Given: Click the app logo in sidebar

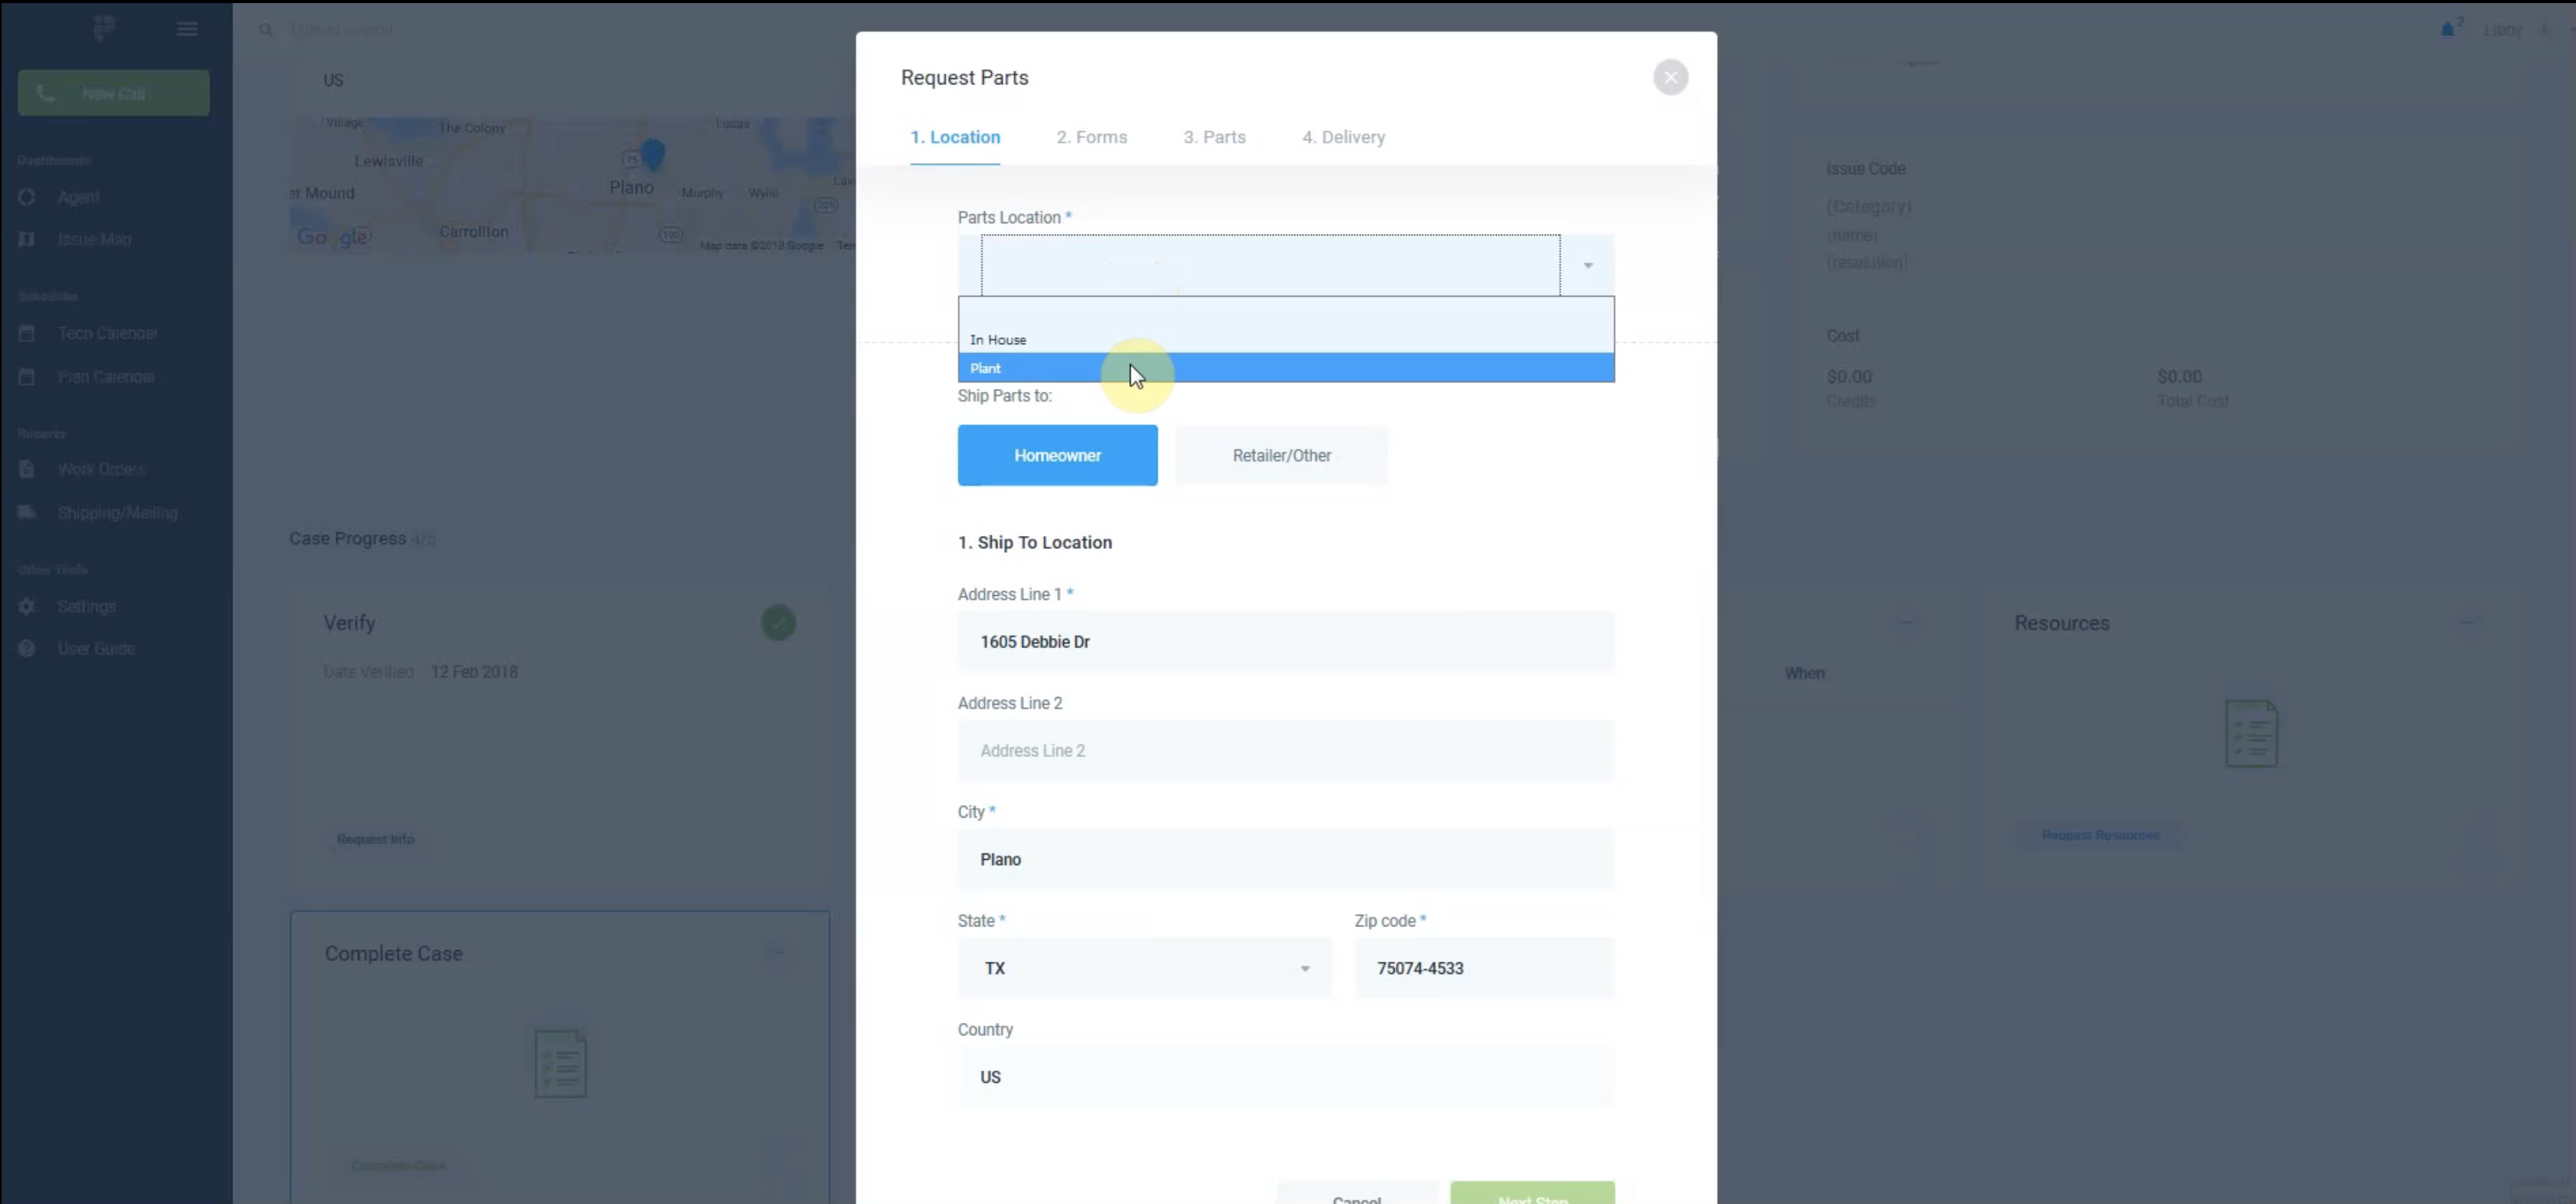Looking at the screenshot, I should point(104,28).
